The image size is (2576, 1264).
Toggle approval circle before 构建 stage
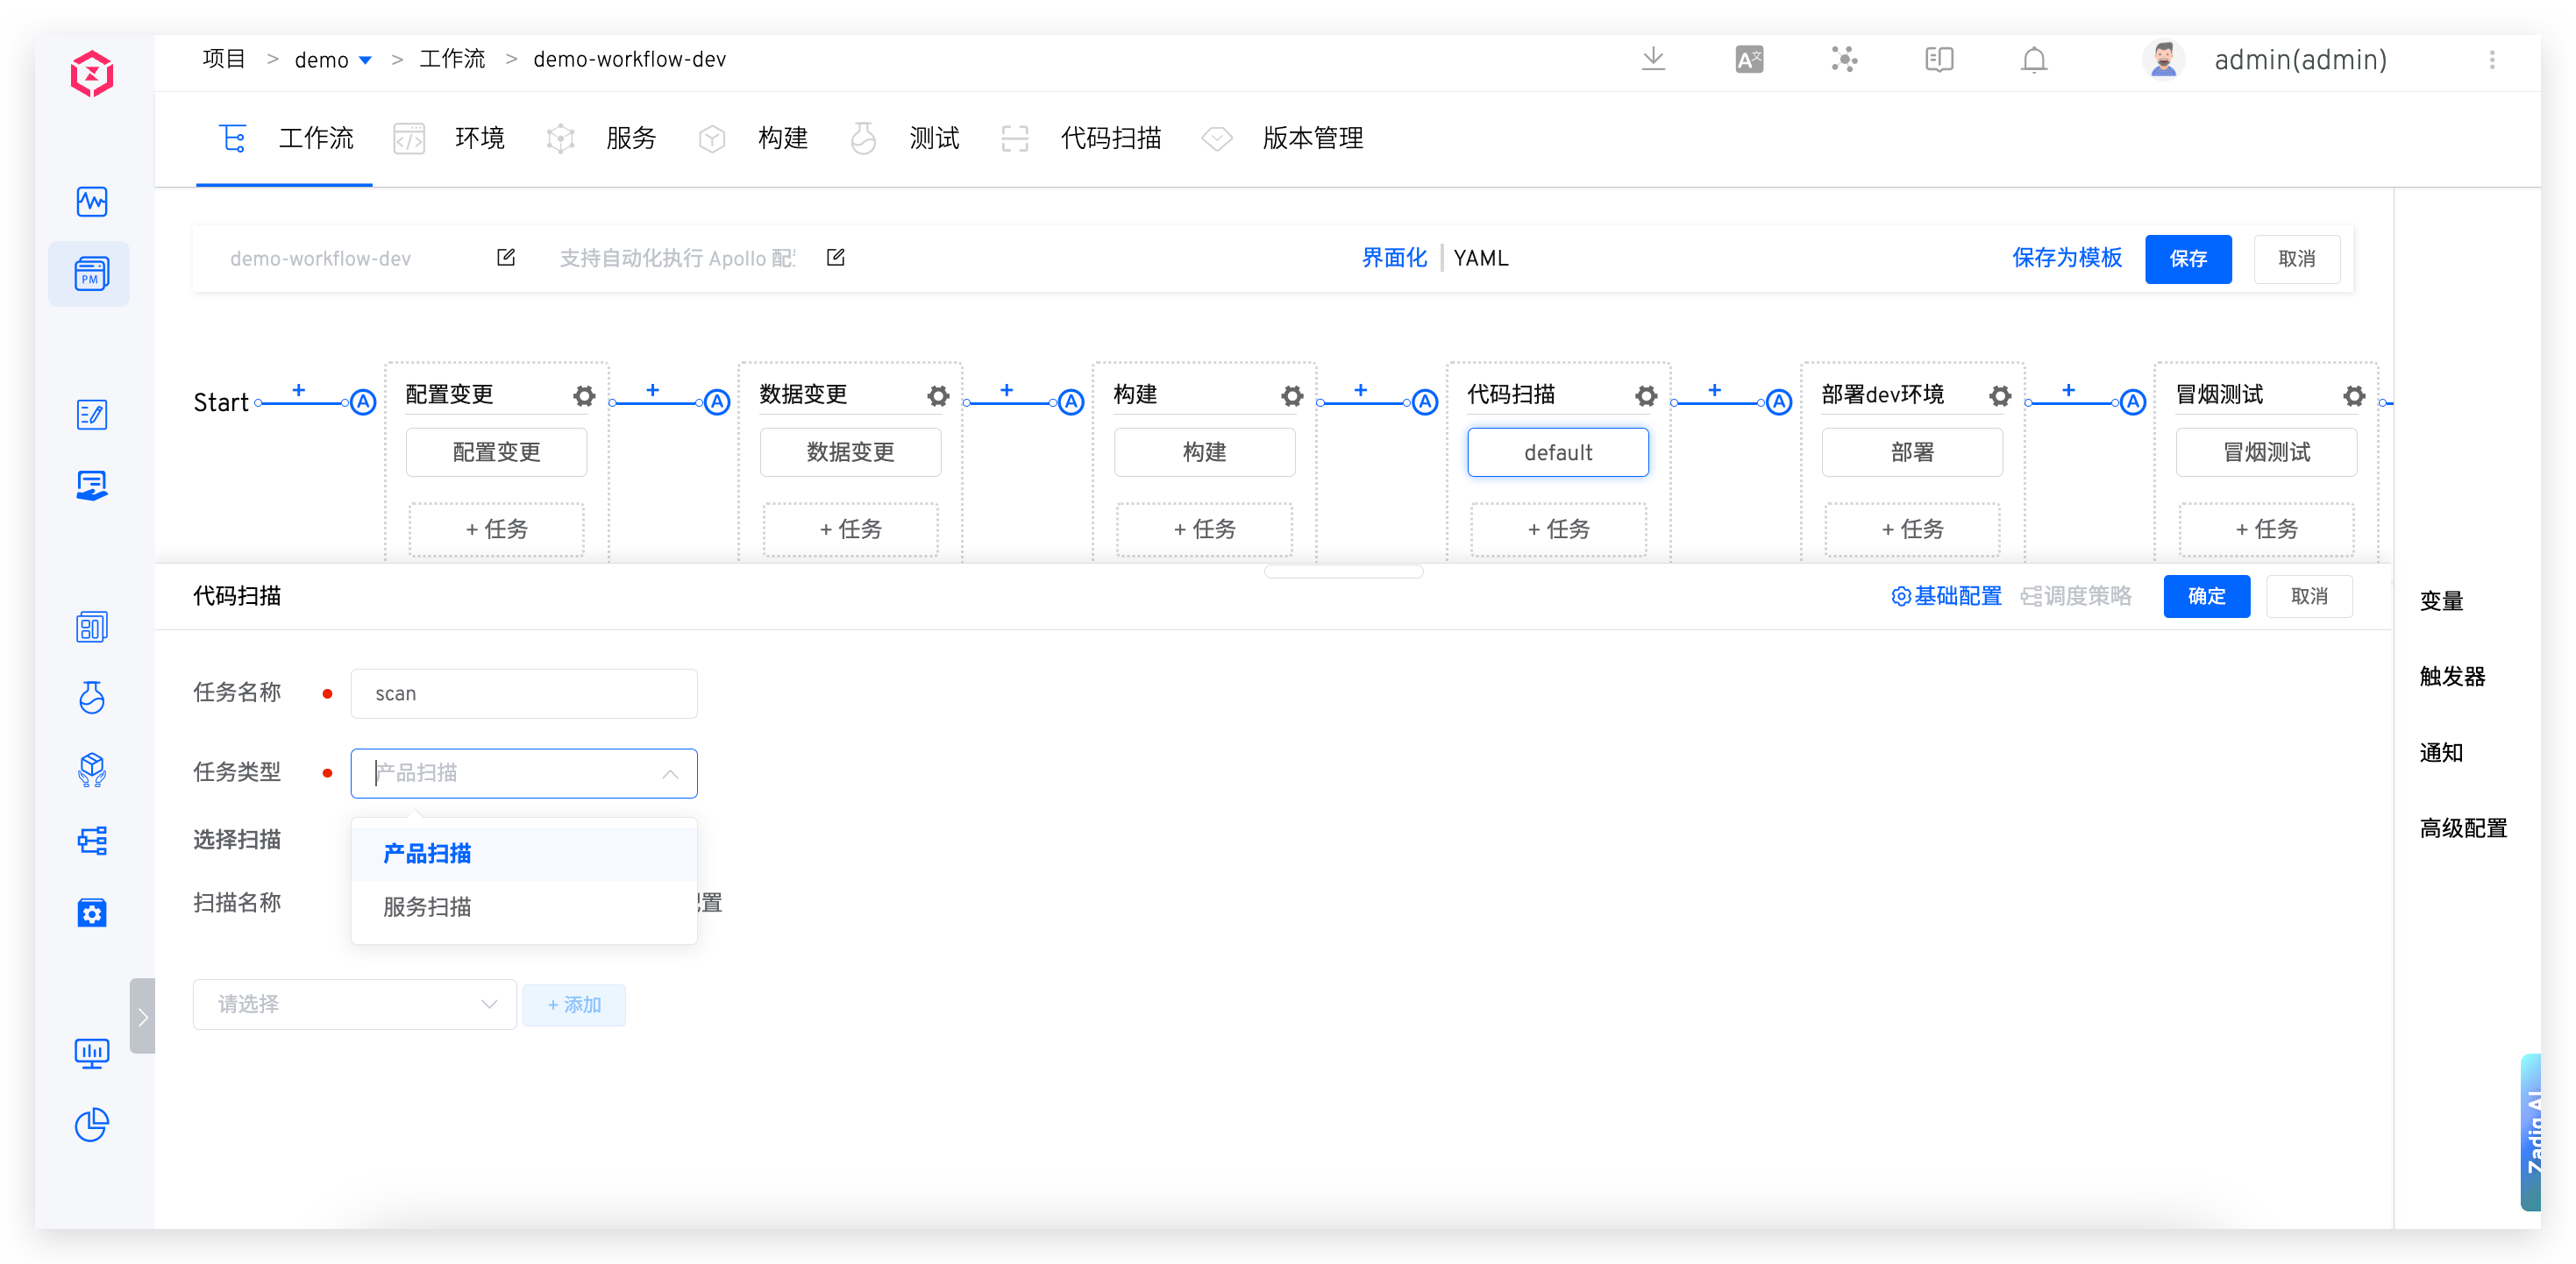[1071, 402]
